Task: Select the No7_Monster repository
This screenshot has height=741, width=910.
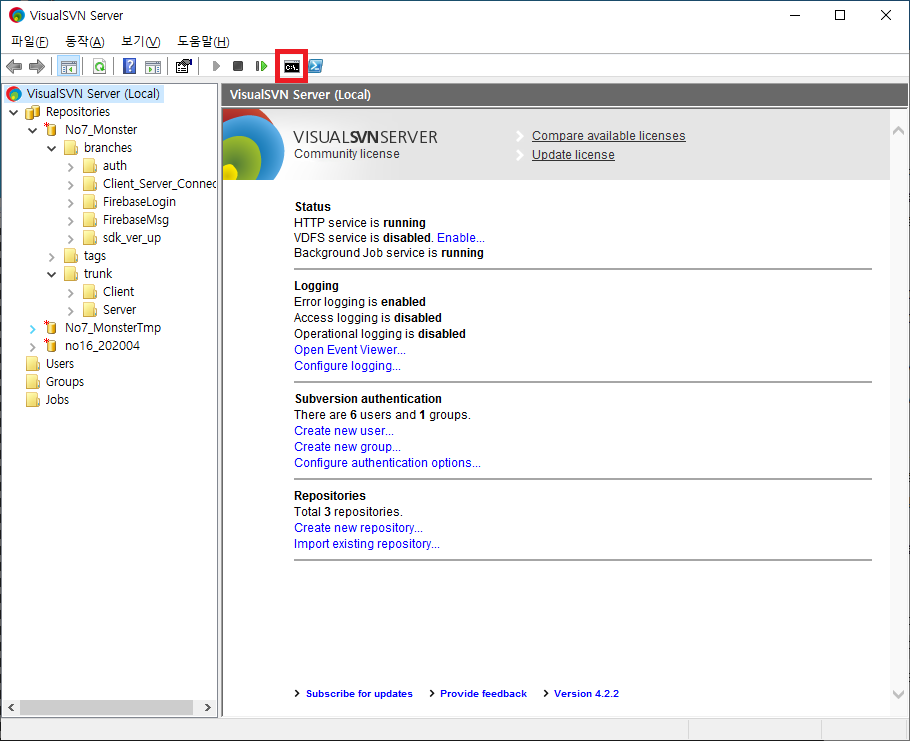Action: click(101, 129)
